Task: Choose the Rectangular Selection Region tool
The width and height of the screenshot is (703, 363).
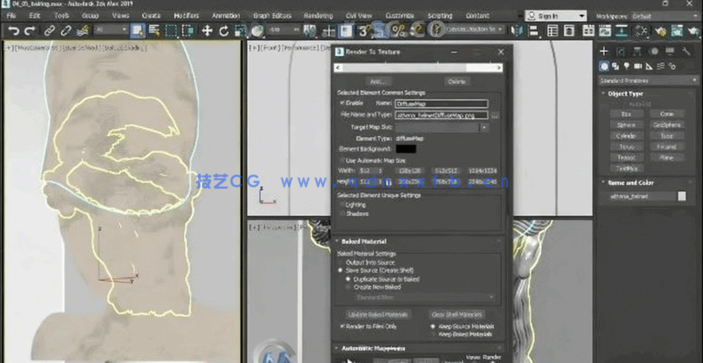Action: 171,31
